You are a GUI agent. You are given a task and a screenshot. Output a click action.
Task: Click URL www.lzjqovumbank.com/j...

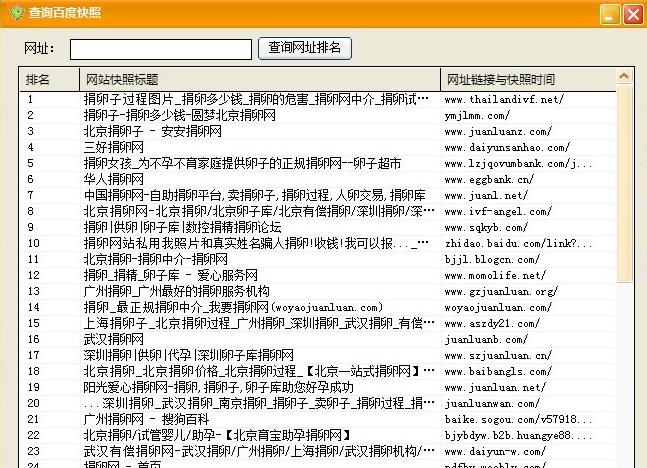(518, 164)
